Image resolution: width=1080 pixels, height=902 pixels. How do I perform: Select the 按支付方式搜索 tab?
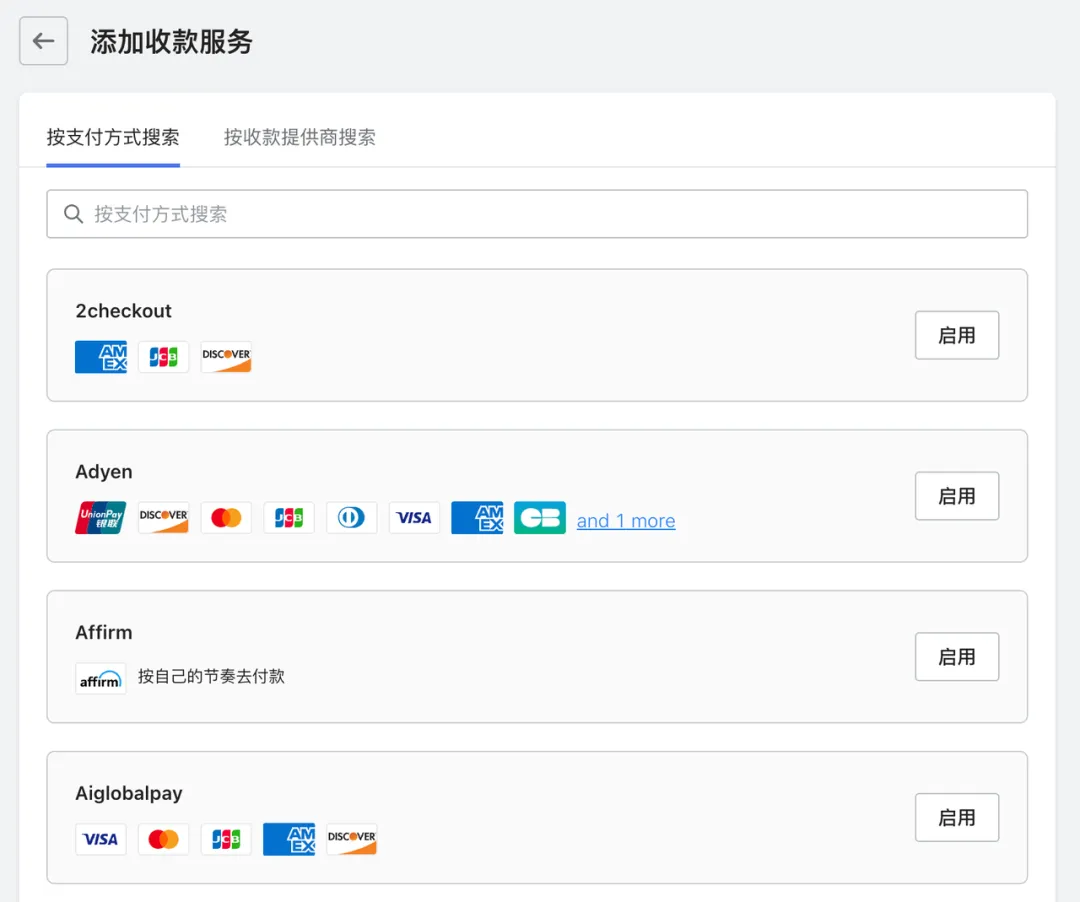click(113, 137)
